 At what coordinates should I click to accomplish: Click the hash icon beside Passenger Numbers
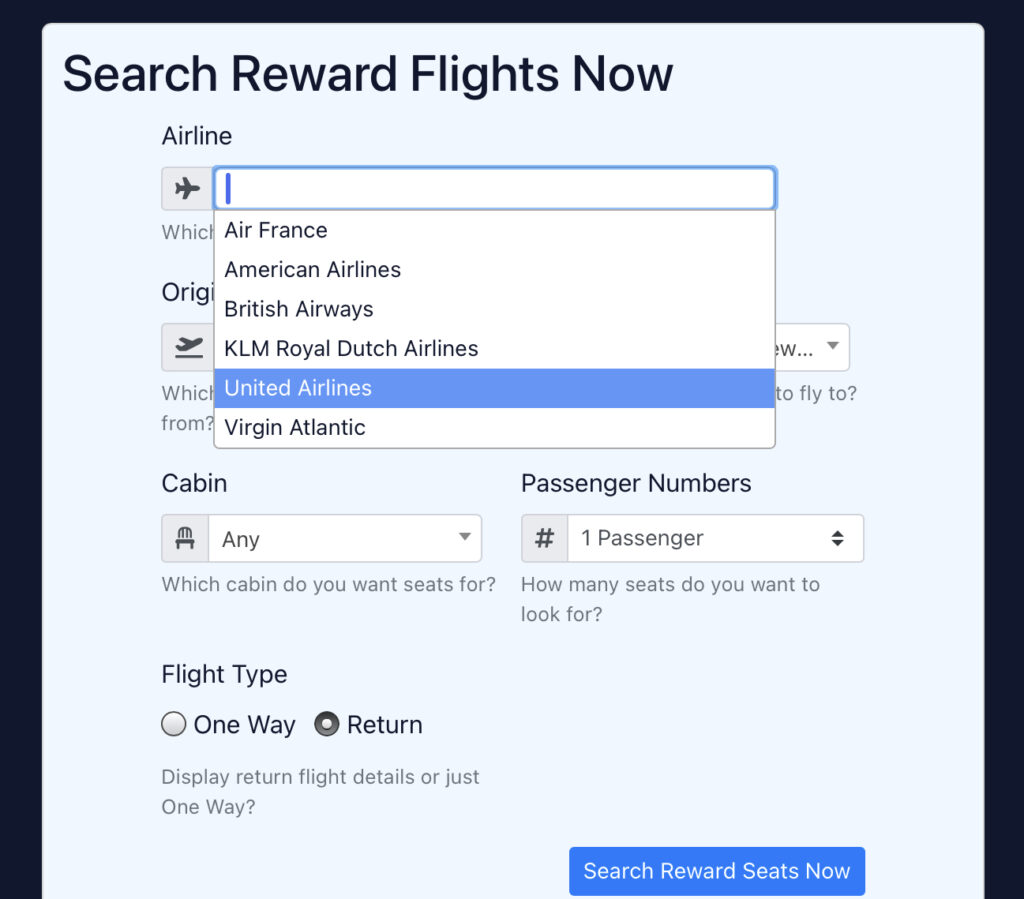point(545,538)
